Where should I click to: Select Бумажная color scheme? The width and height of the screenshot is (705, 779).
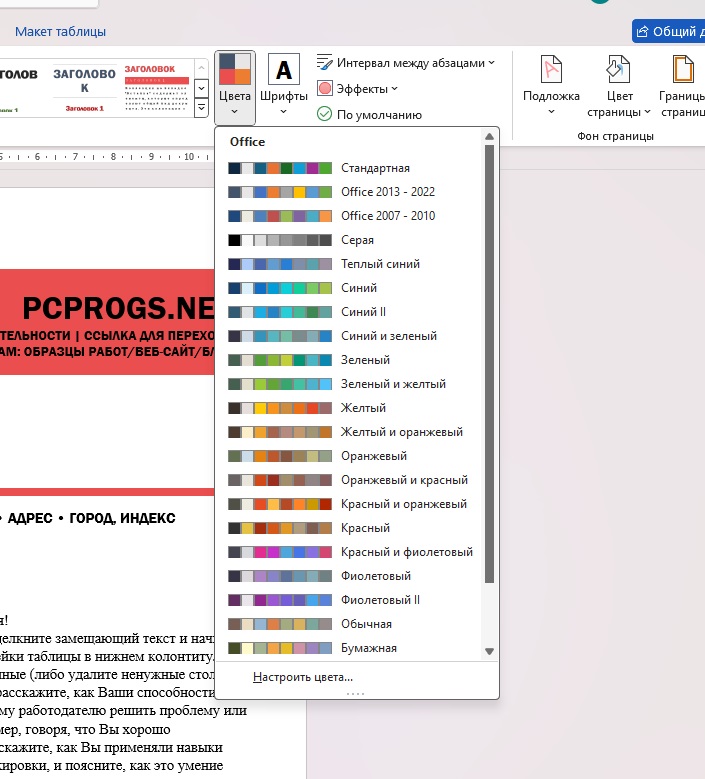click(x=348, y=648)
